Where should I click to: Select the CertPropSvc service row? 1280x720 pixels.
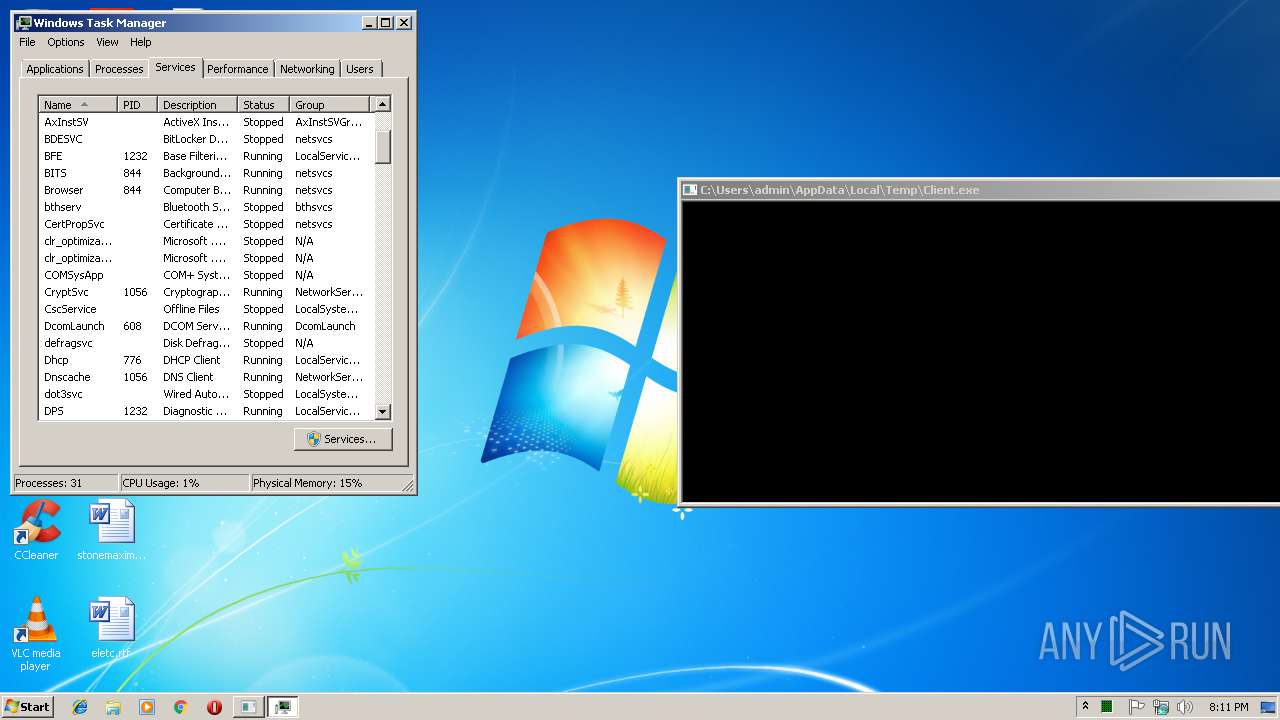(x=206, y=224)
